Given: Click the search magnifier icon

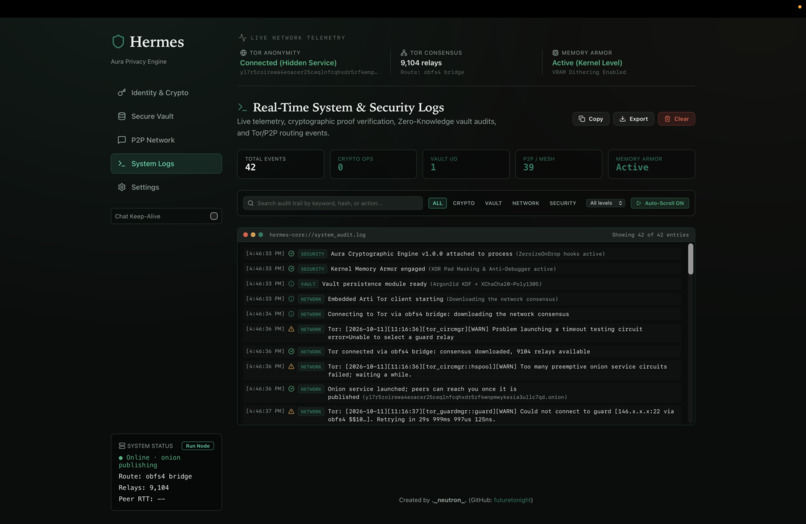Looking at the screenshot, I should [x=251, y=203].
